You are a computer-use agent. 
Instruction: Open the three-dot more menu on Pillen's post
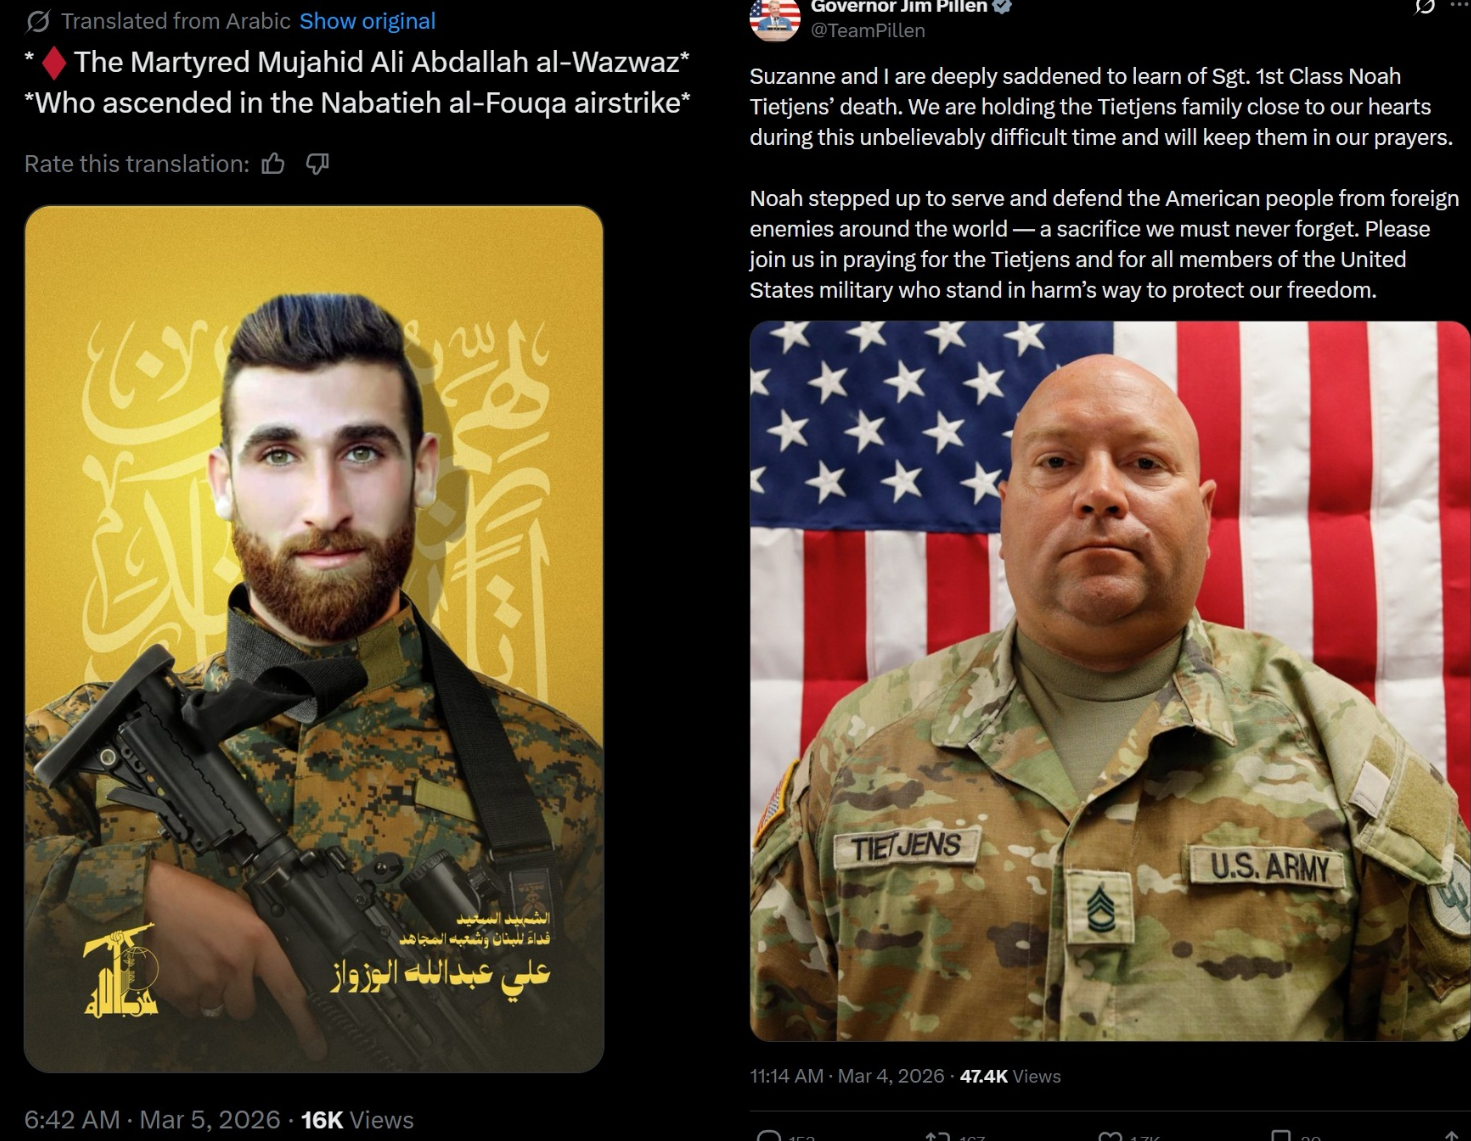(x=1460, y=5)
